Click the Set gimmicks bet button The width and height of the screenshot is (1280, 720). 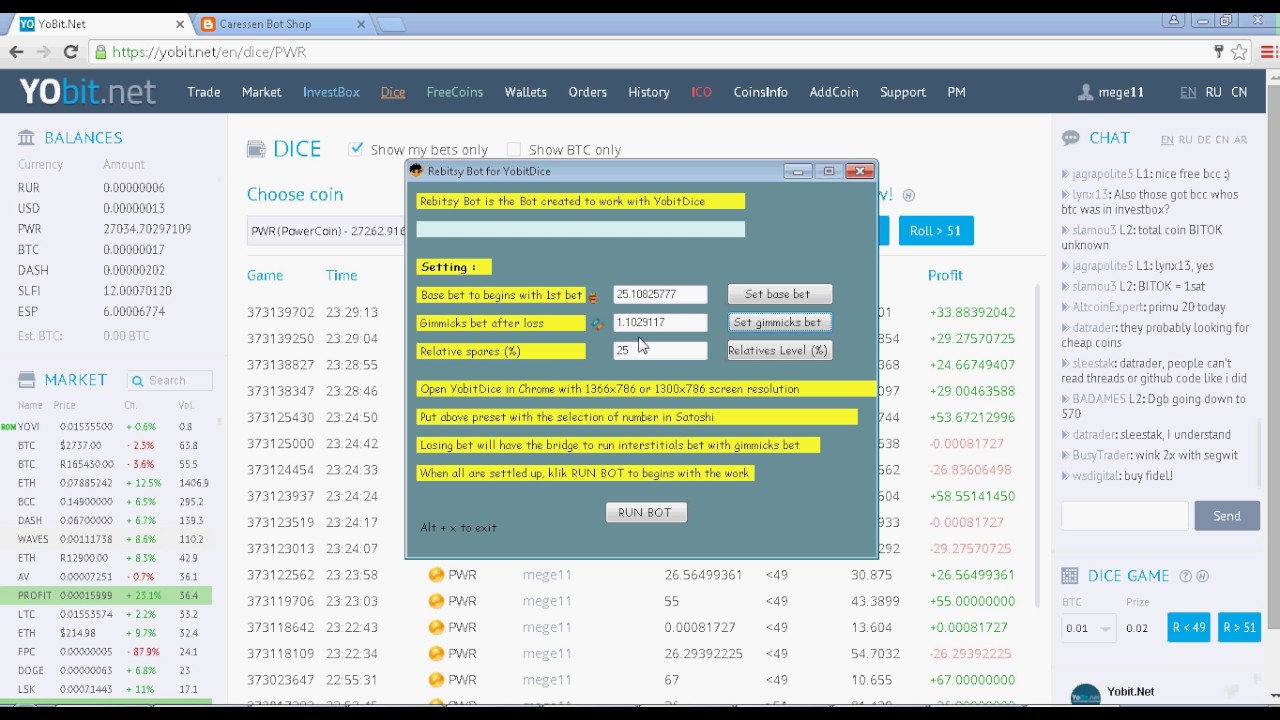[x=778, y=322]
